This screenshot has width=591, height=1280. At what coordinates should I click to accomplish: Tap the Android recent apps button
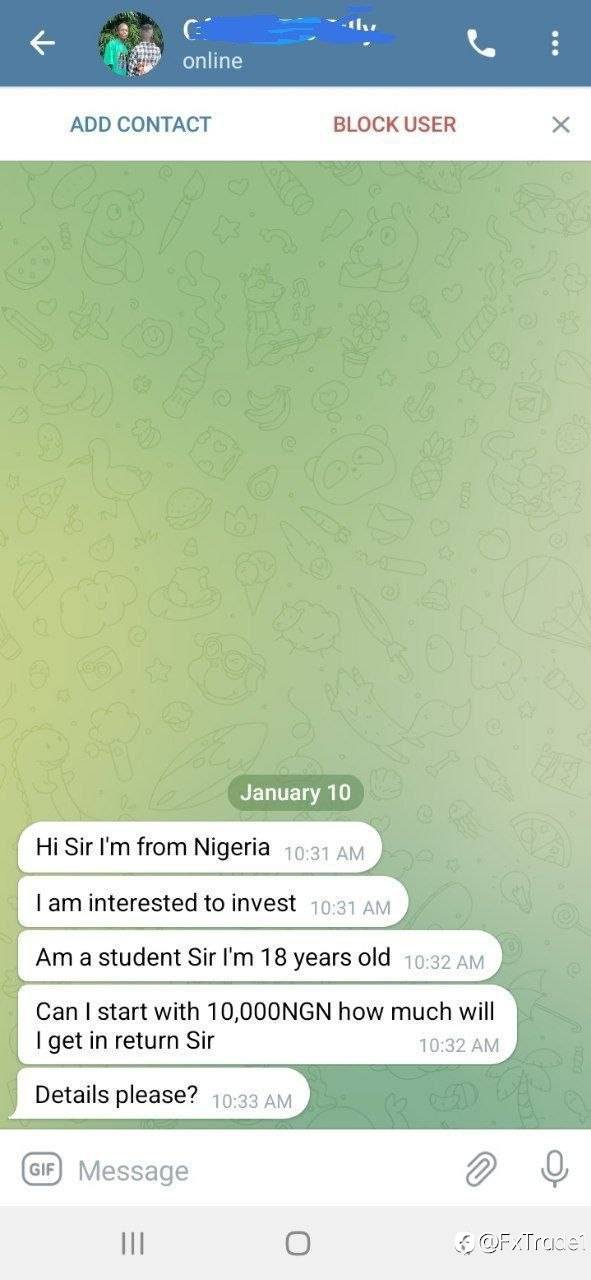(132, 1243)
